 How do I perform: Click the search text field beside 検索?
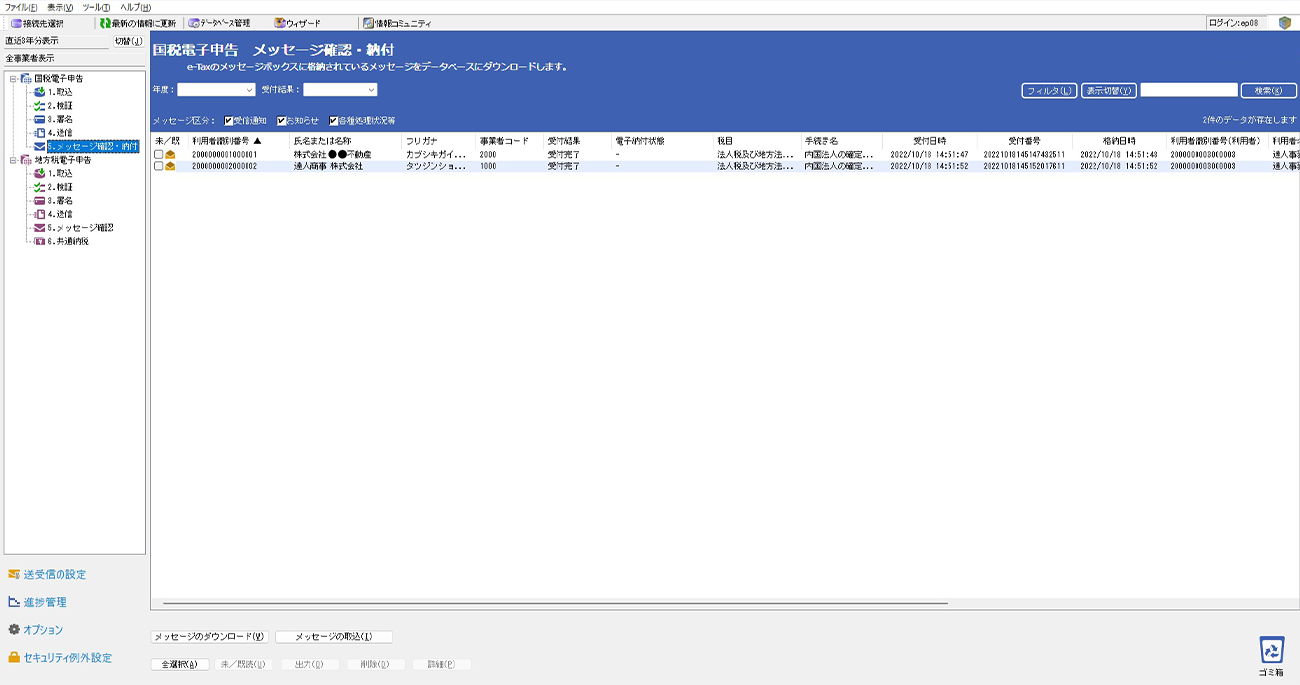tap(1188, 90)
